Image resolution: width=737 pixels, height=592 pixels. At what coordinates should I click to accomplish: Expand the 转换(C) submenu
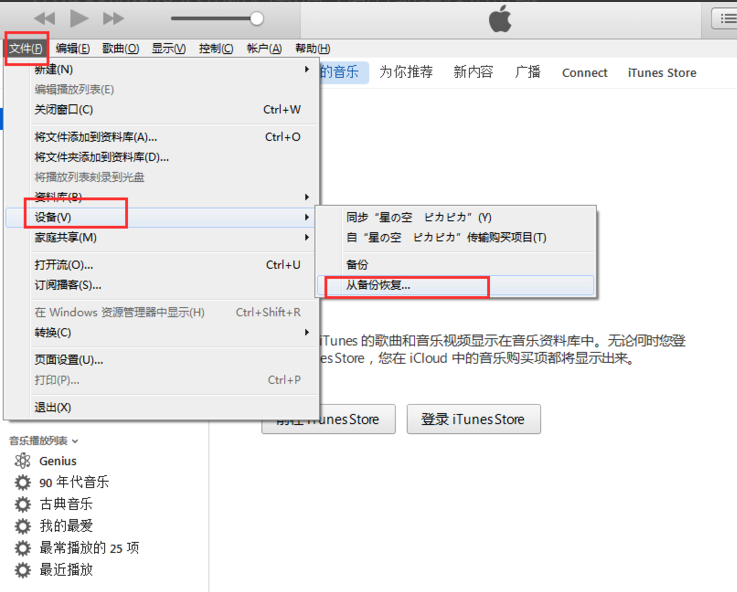162,333
